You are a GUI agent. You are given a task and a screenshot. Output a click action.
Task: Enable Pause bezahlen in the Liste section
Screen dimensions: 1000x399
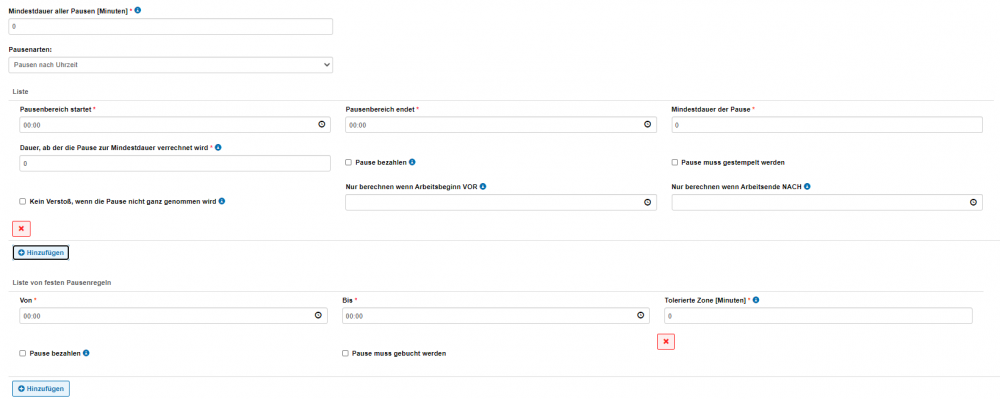tap(348, 163)
